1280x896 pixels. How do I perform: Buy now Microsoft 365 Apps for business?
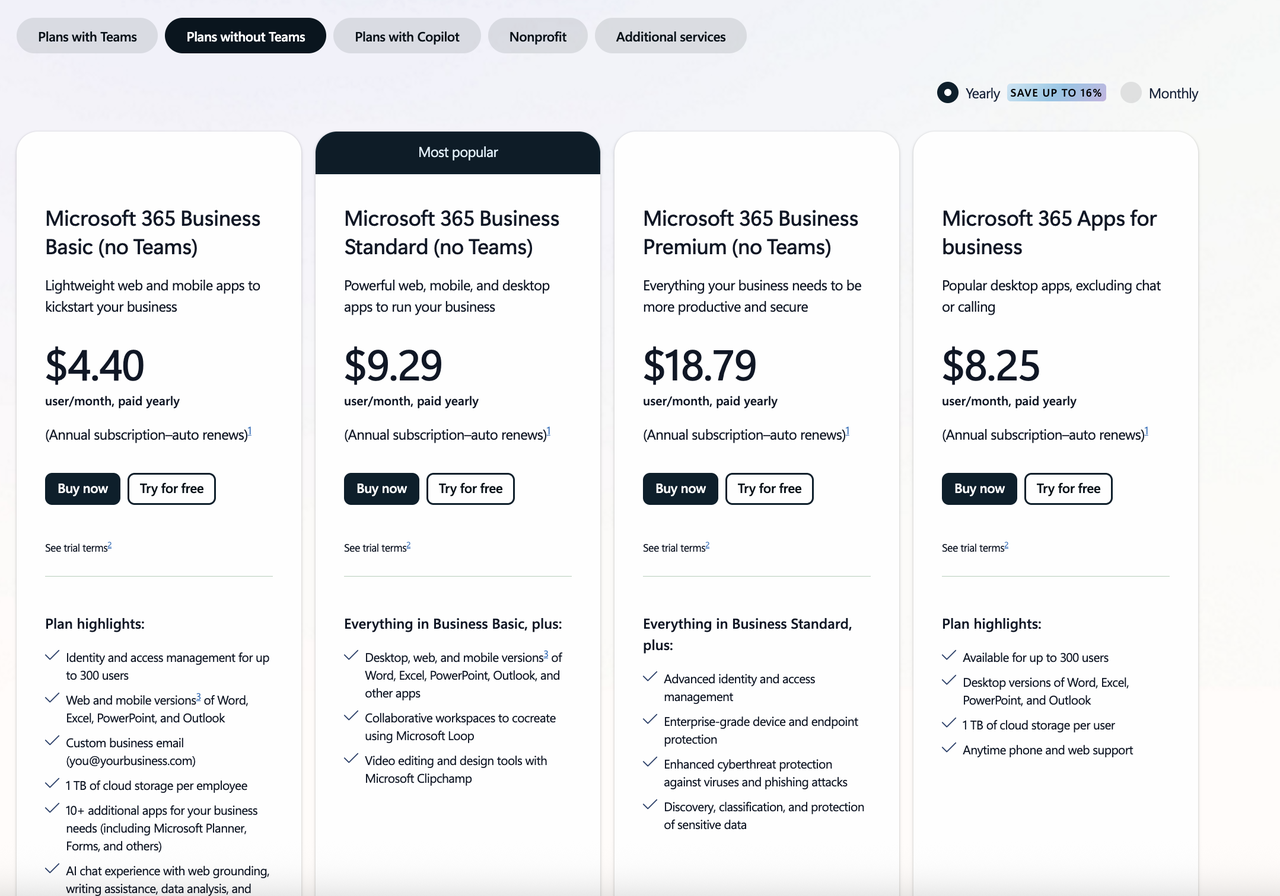979,489
